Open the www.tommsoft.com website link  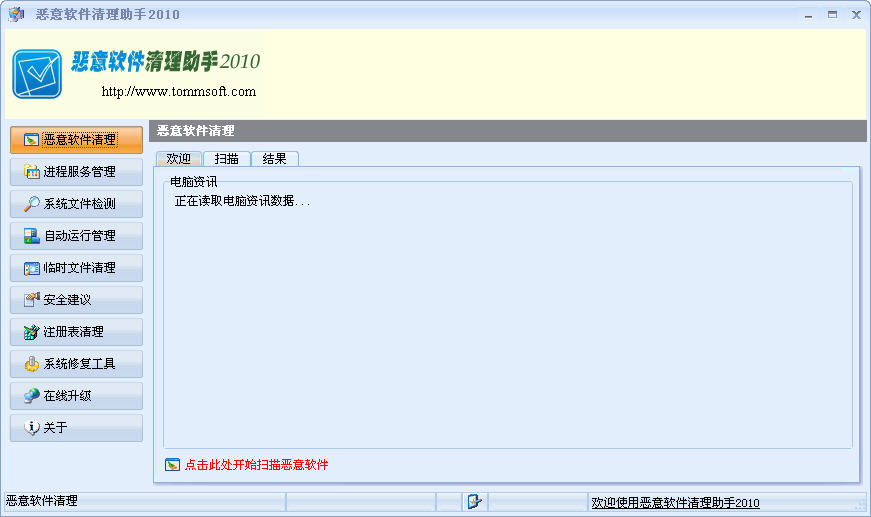pos(178,92)
